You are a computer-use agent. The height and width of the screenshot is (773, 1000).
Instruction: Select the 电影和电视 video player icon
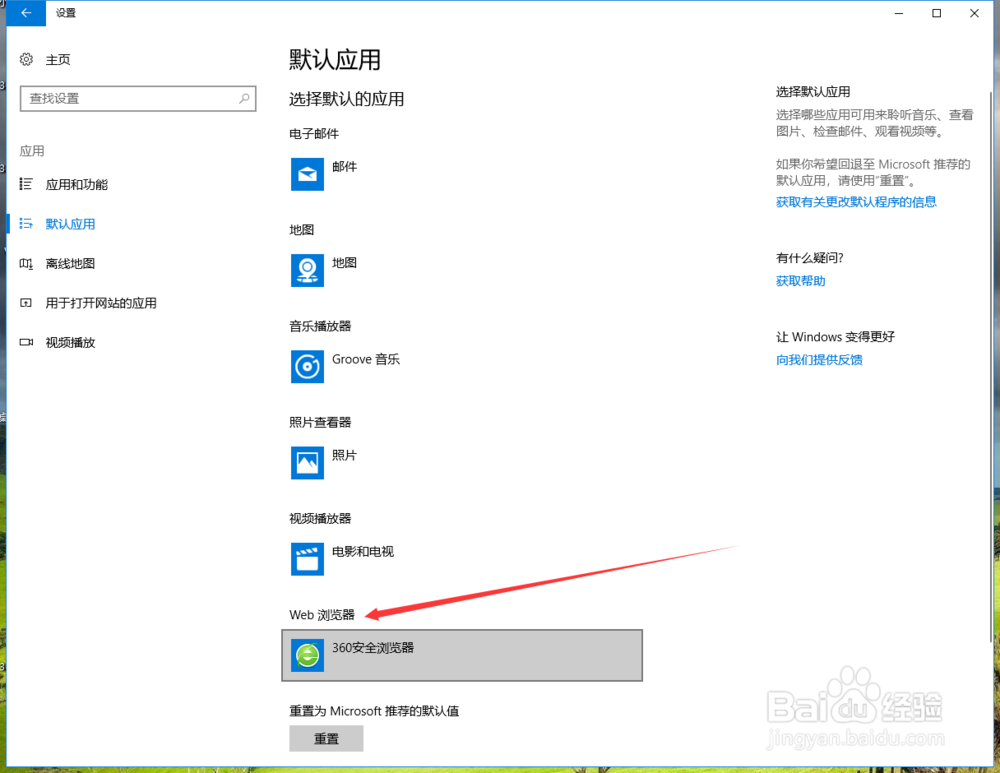tap(307, 559)
